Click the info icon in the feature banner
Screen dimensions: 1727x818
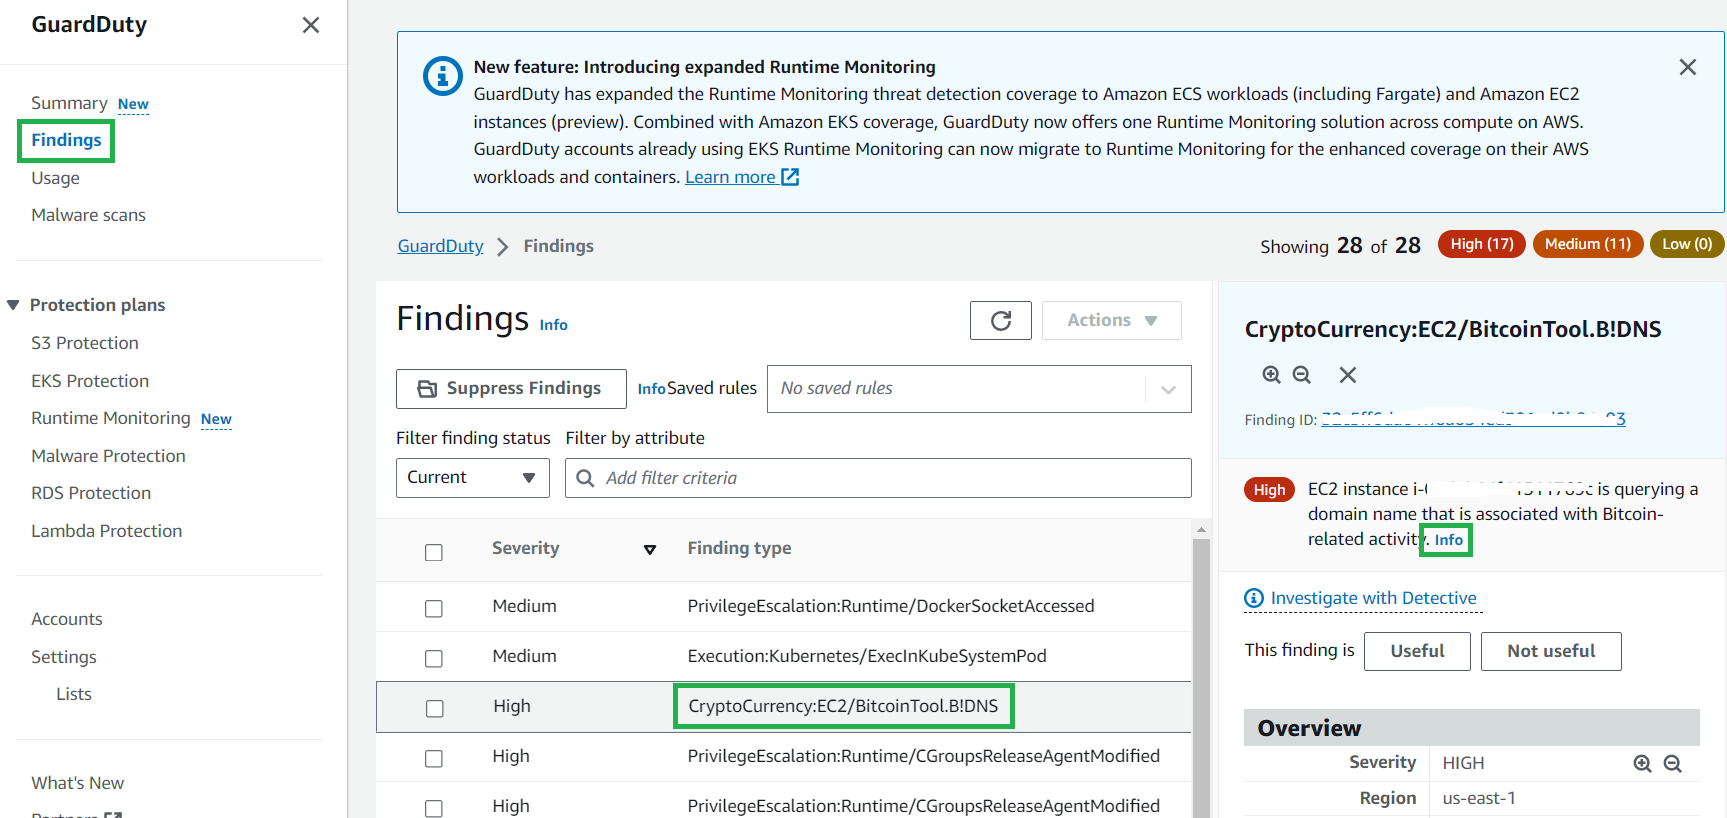(x=443, y=76)
